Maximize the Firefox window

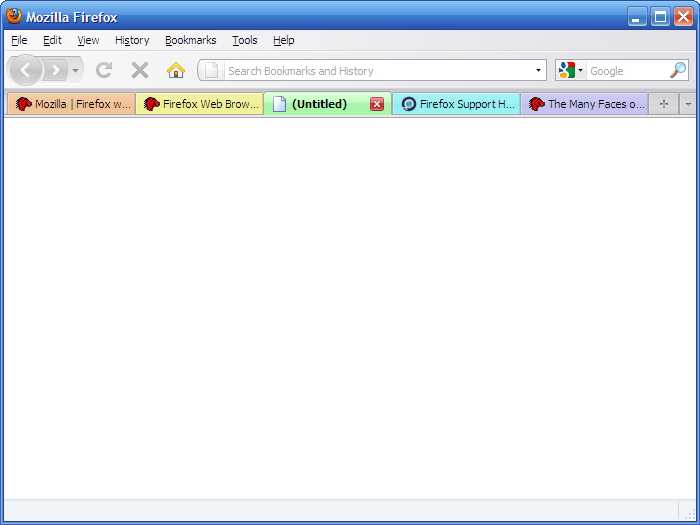point(660,17)
